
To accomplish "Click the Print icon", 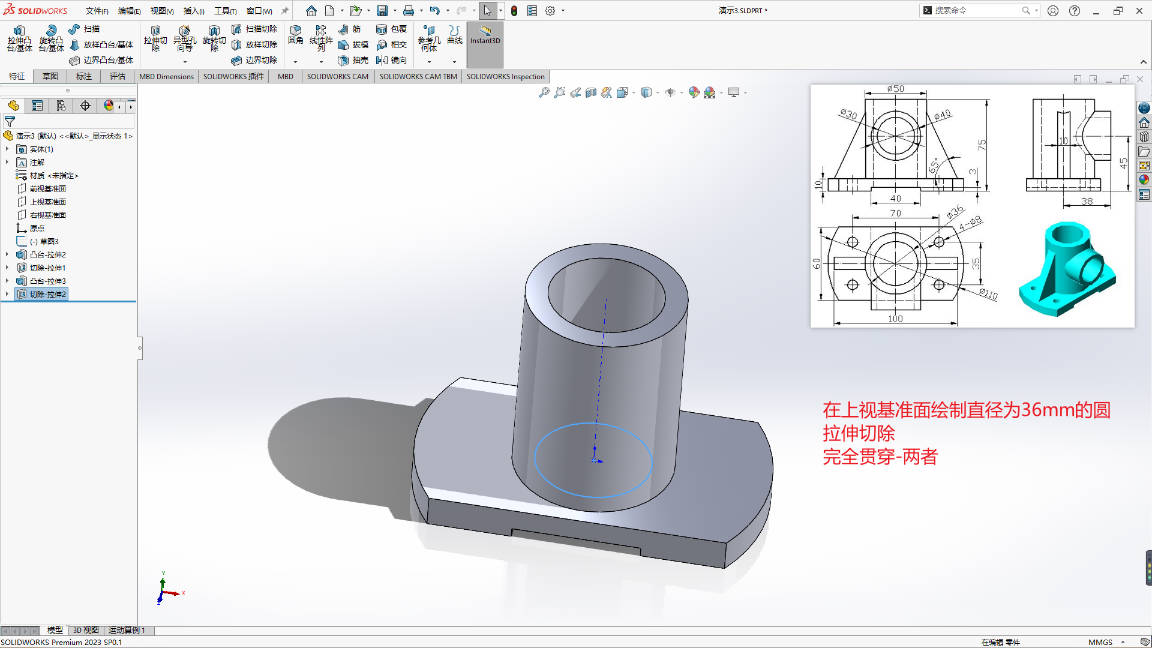I will pyautogui.click(x=408, y=10).
